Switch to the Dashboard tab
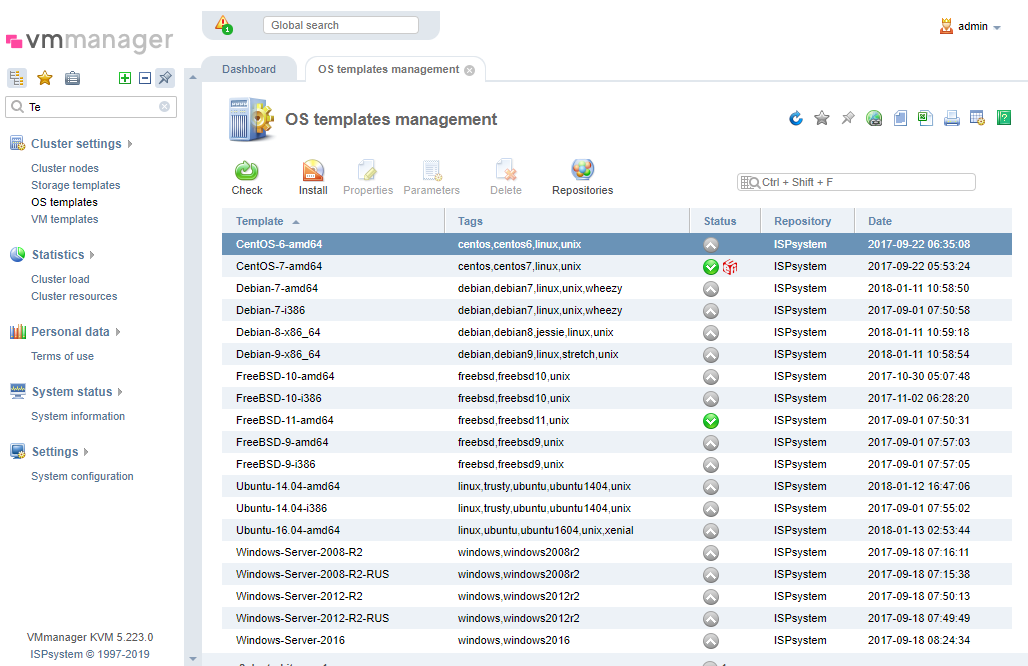The image size is (1028, 666). pos(249,69)
